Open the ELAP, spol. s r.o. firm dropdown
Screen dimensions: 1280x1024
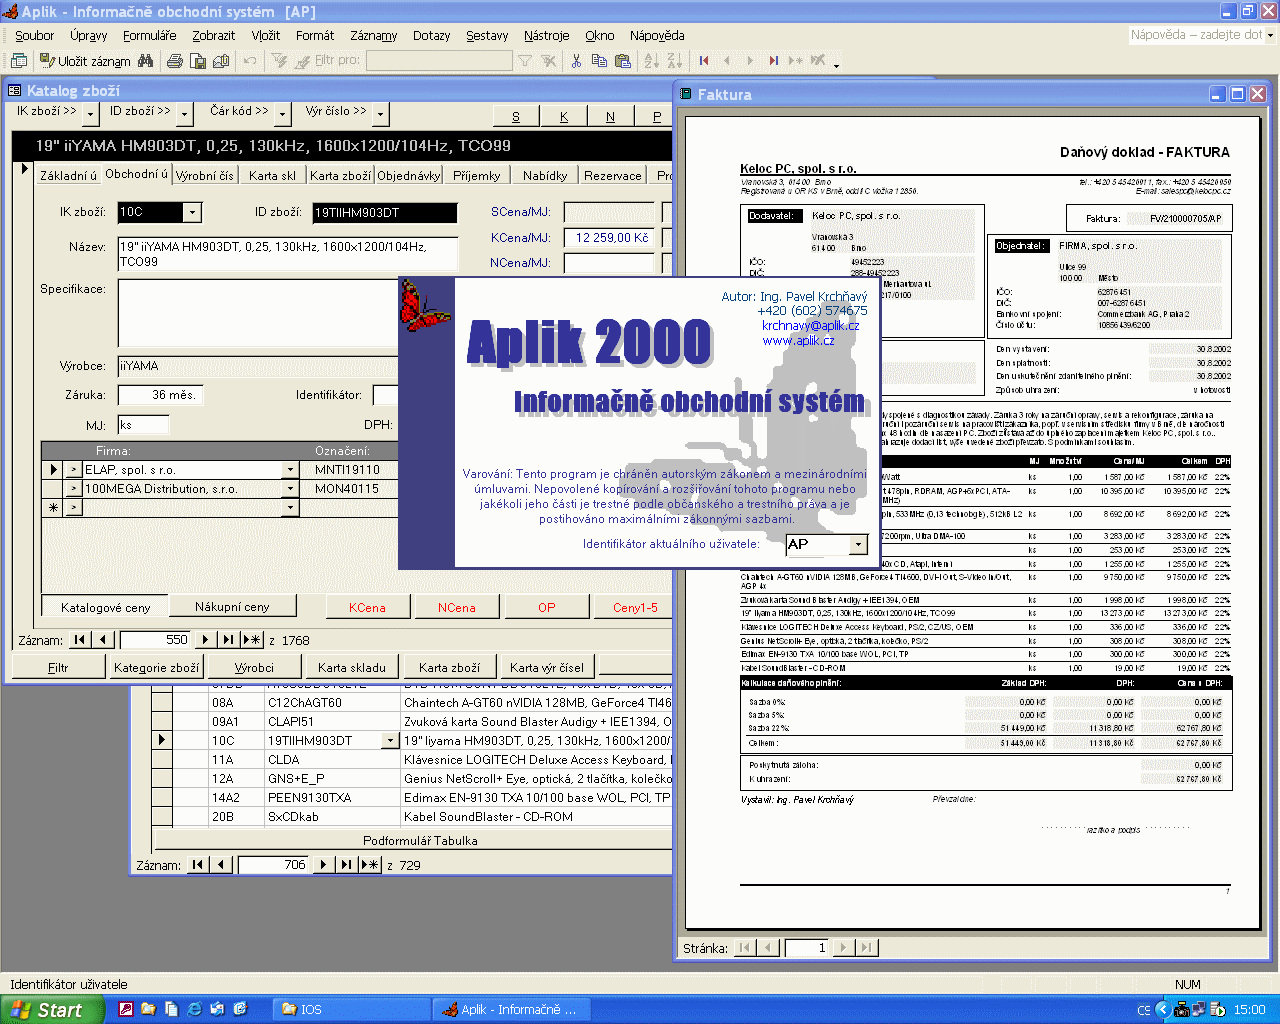tap(291, 469)
